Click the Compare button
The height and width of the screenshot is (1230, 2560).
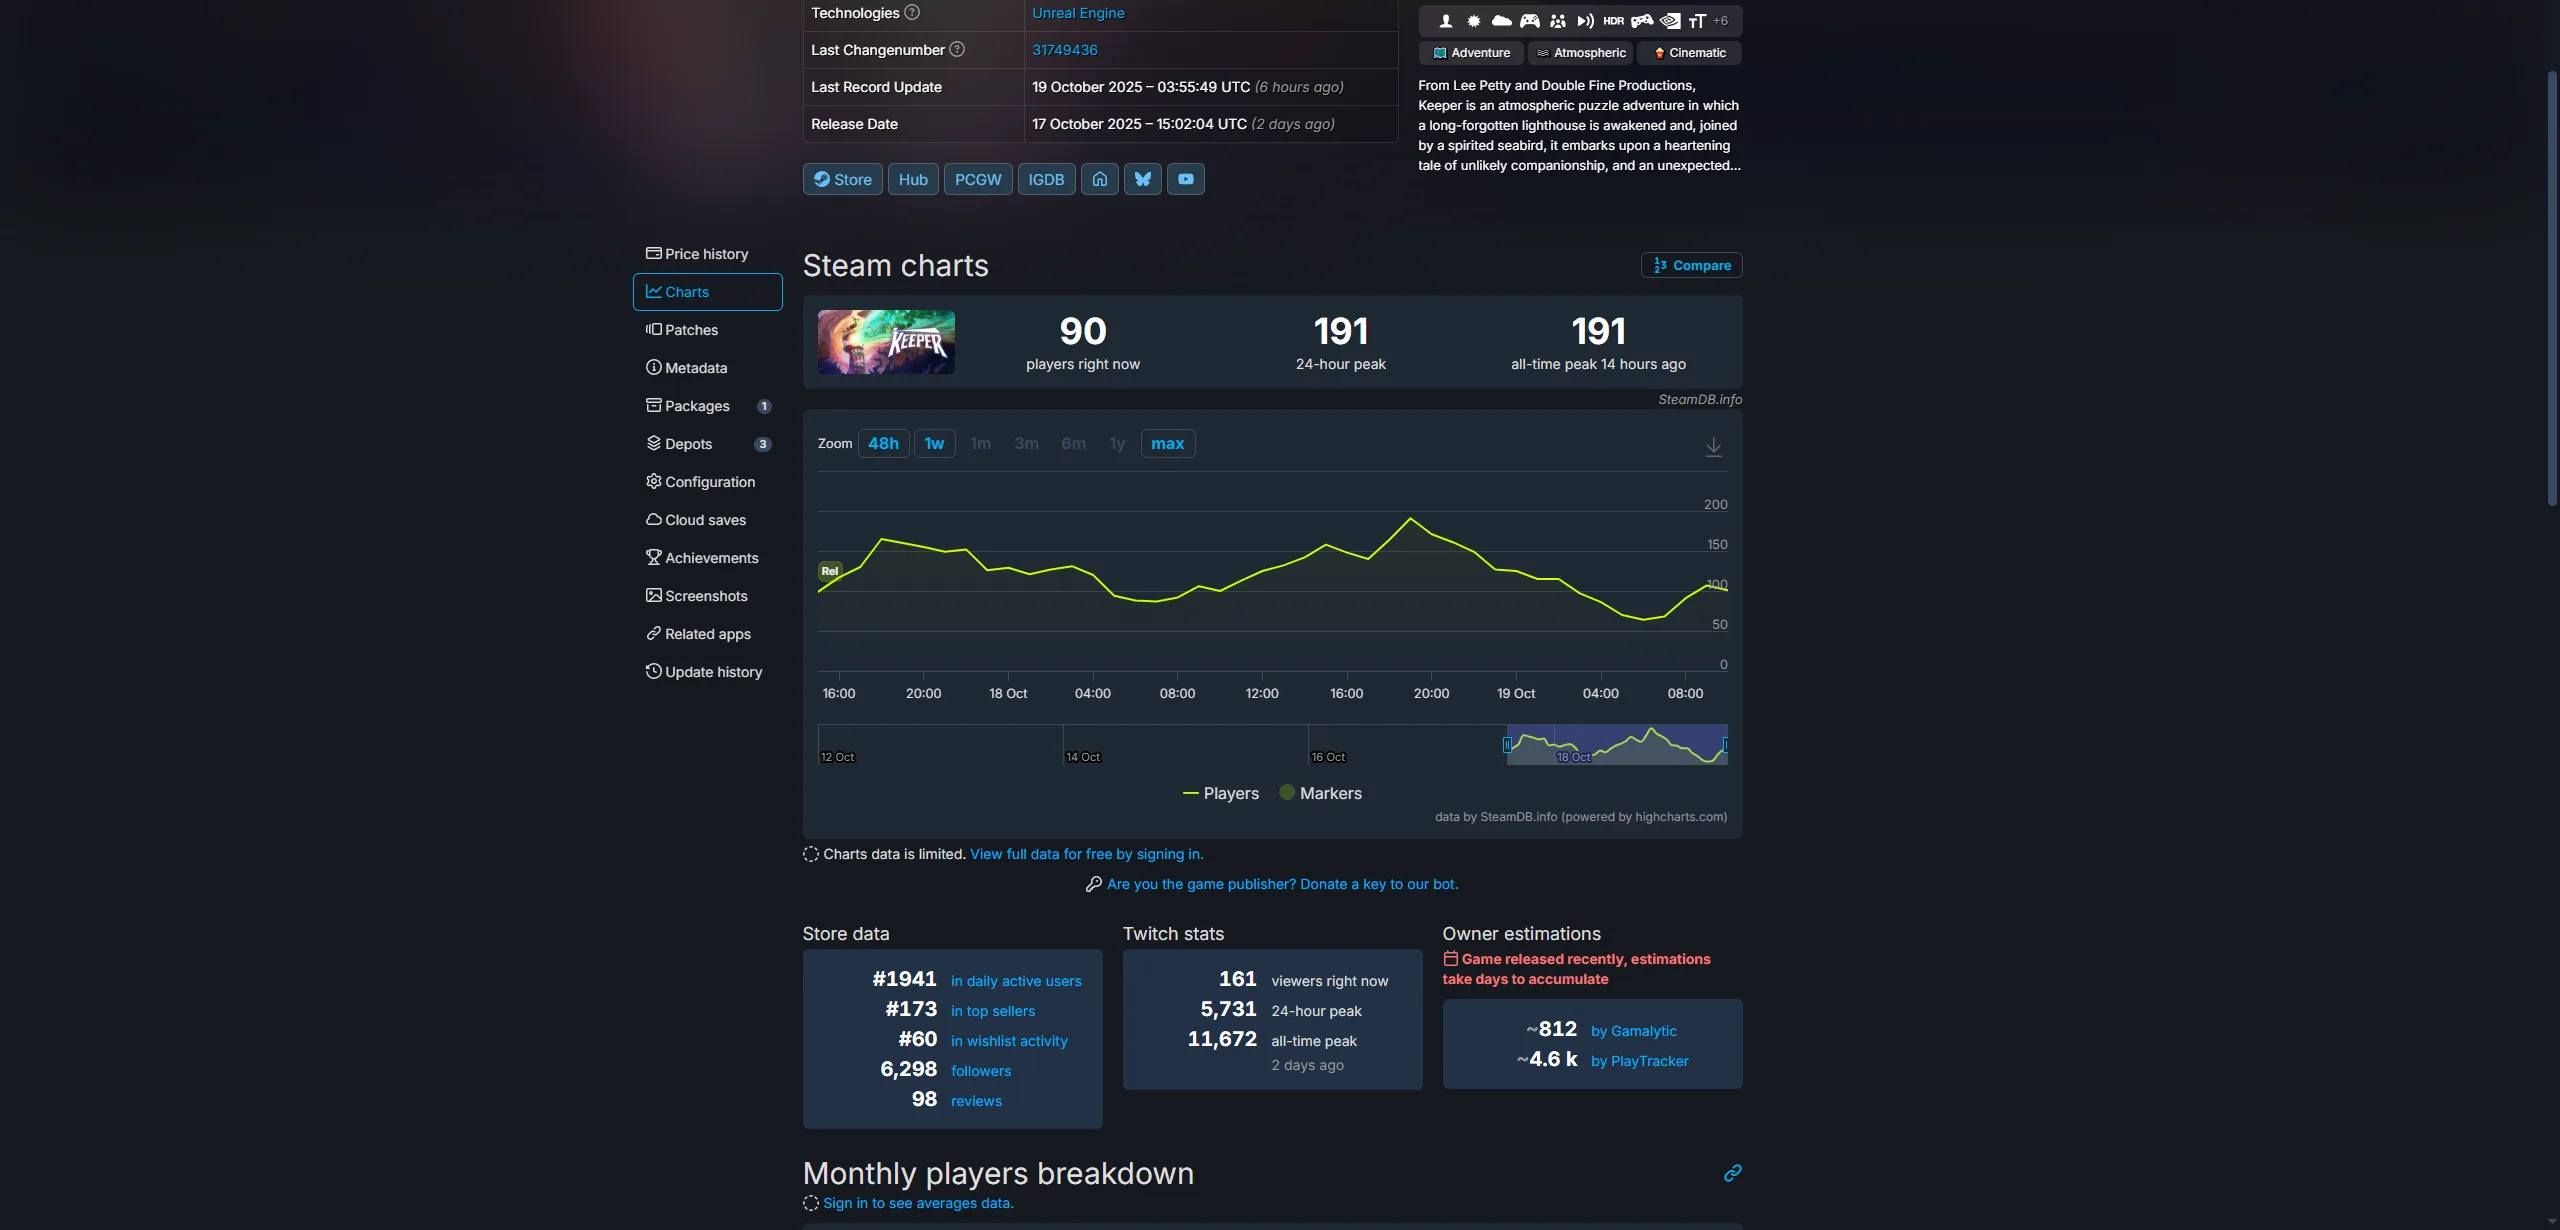coord(1691,265)
